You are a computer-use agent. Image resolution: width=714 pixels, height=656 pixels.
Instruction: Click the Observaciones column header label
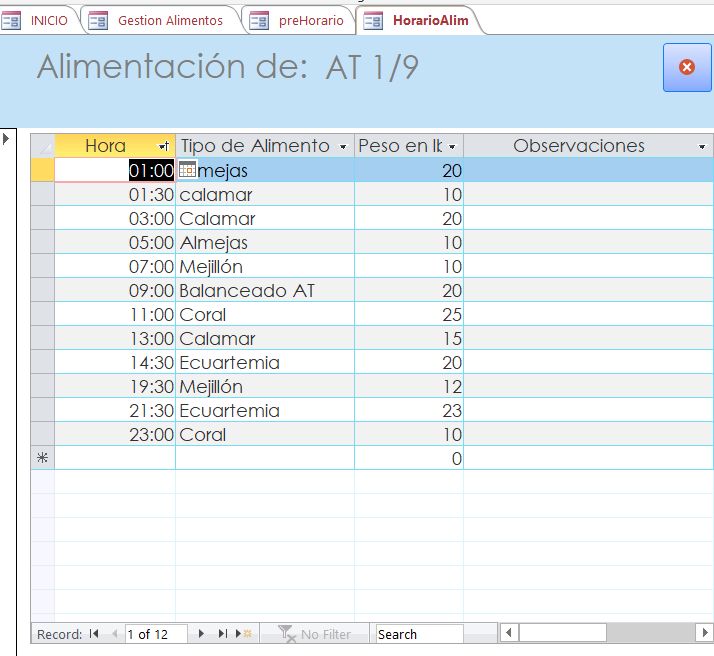(578, 146)
